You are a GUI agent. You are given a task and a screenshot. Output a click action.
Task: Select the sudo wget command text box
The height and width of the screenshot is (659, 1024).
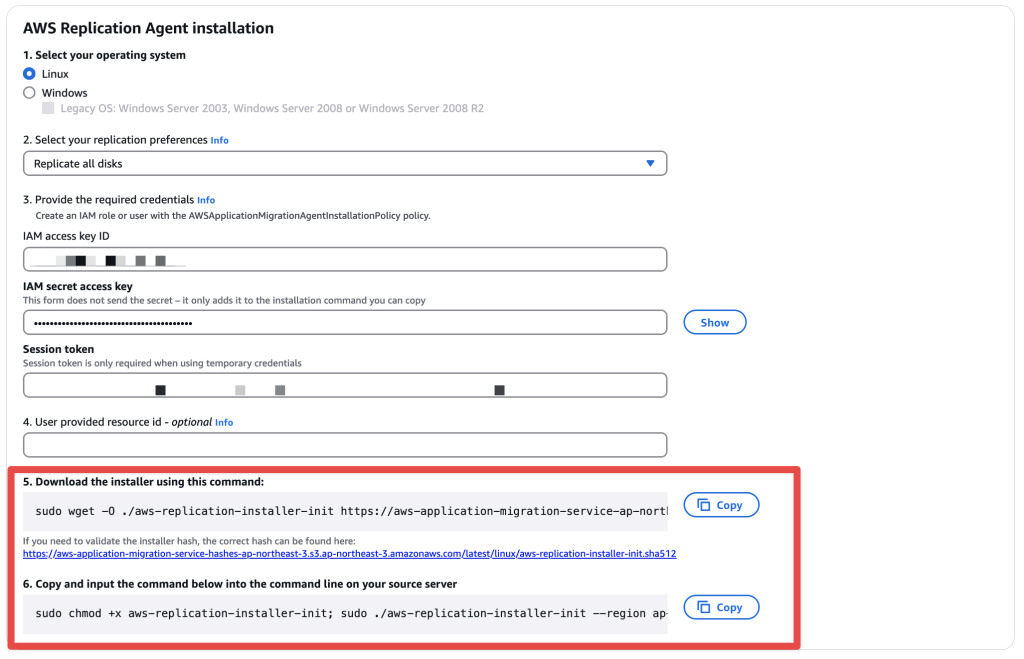click(x=345, y=511)
